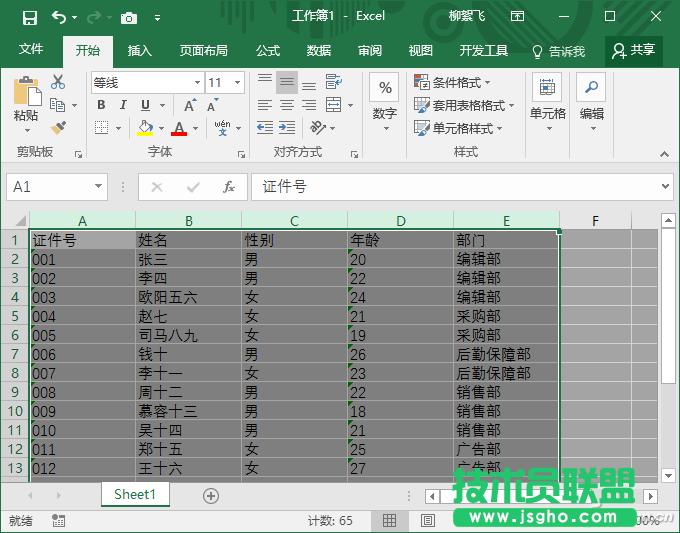Screen dimensions: 680x533
Task: Click the Decrease Indent icon
Action: 265,128
